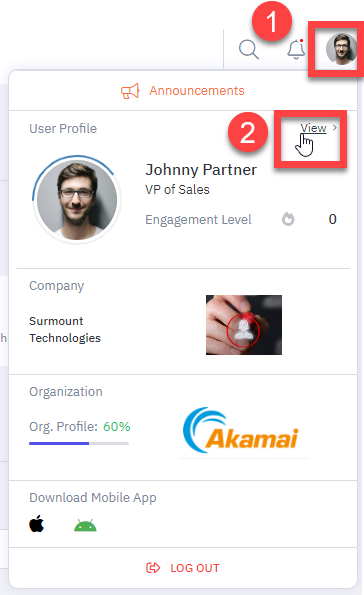Click the log out arrow icon
364x595 pixels.
(153, 568)
